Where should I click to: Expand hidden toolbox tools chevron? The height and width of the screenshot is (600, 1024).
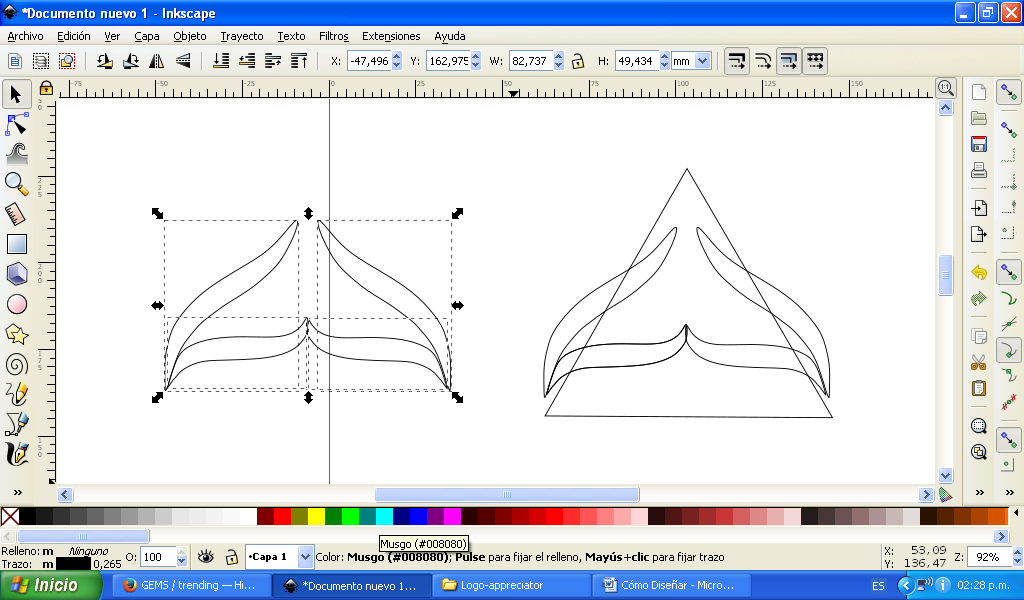pos(18,492)
